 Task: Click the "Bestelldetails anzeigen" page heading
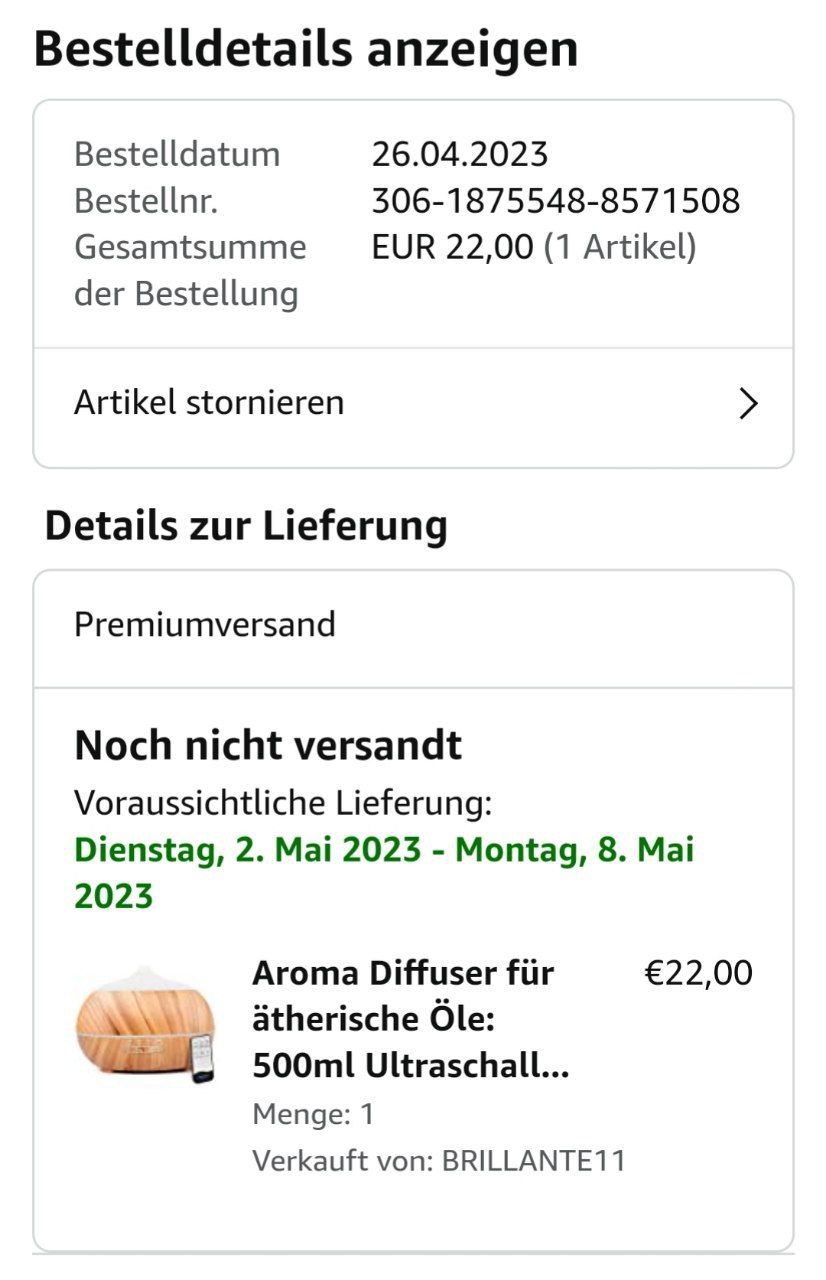point(306,49)
